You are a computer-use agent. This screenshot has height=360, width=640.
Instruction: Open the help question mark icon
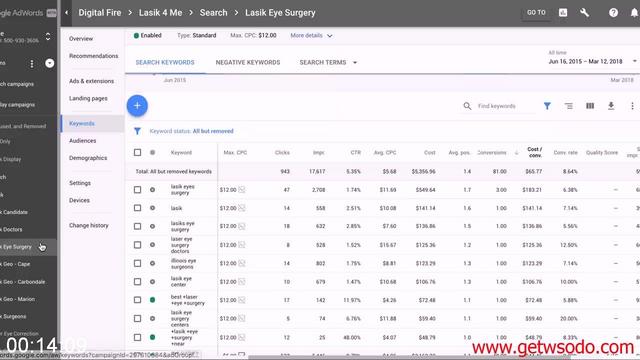(x=613, y=13)
